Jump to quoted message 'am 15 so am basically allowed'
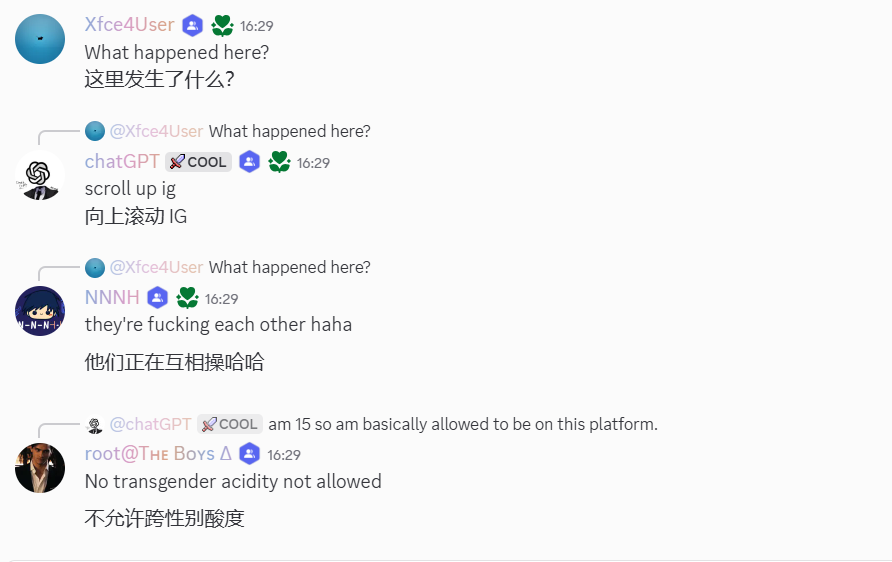The height and width of the screenshot is (562, 892). pyautogui.click(x=463, y=424)
